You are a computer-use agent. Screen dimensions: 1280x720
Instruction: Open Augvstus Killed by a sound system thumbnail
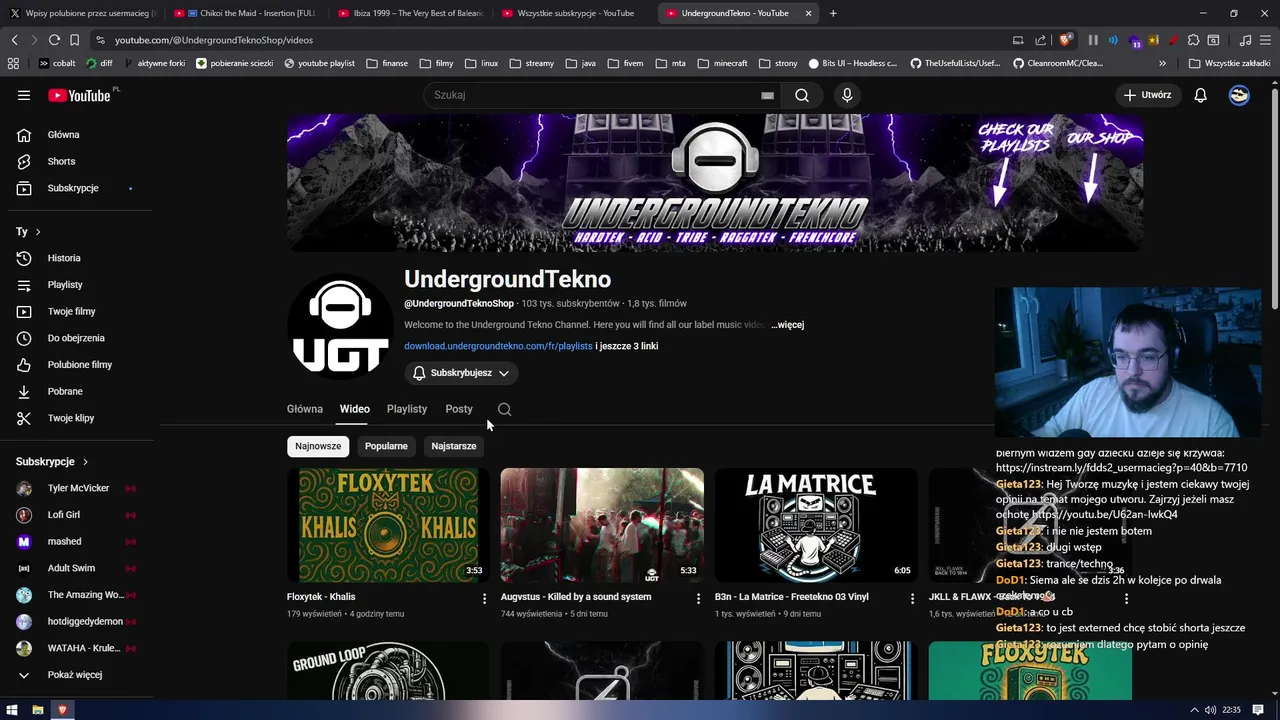pos(602,525)
